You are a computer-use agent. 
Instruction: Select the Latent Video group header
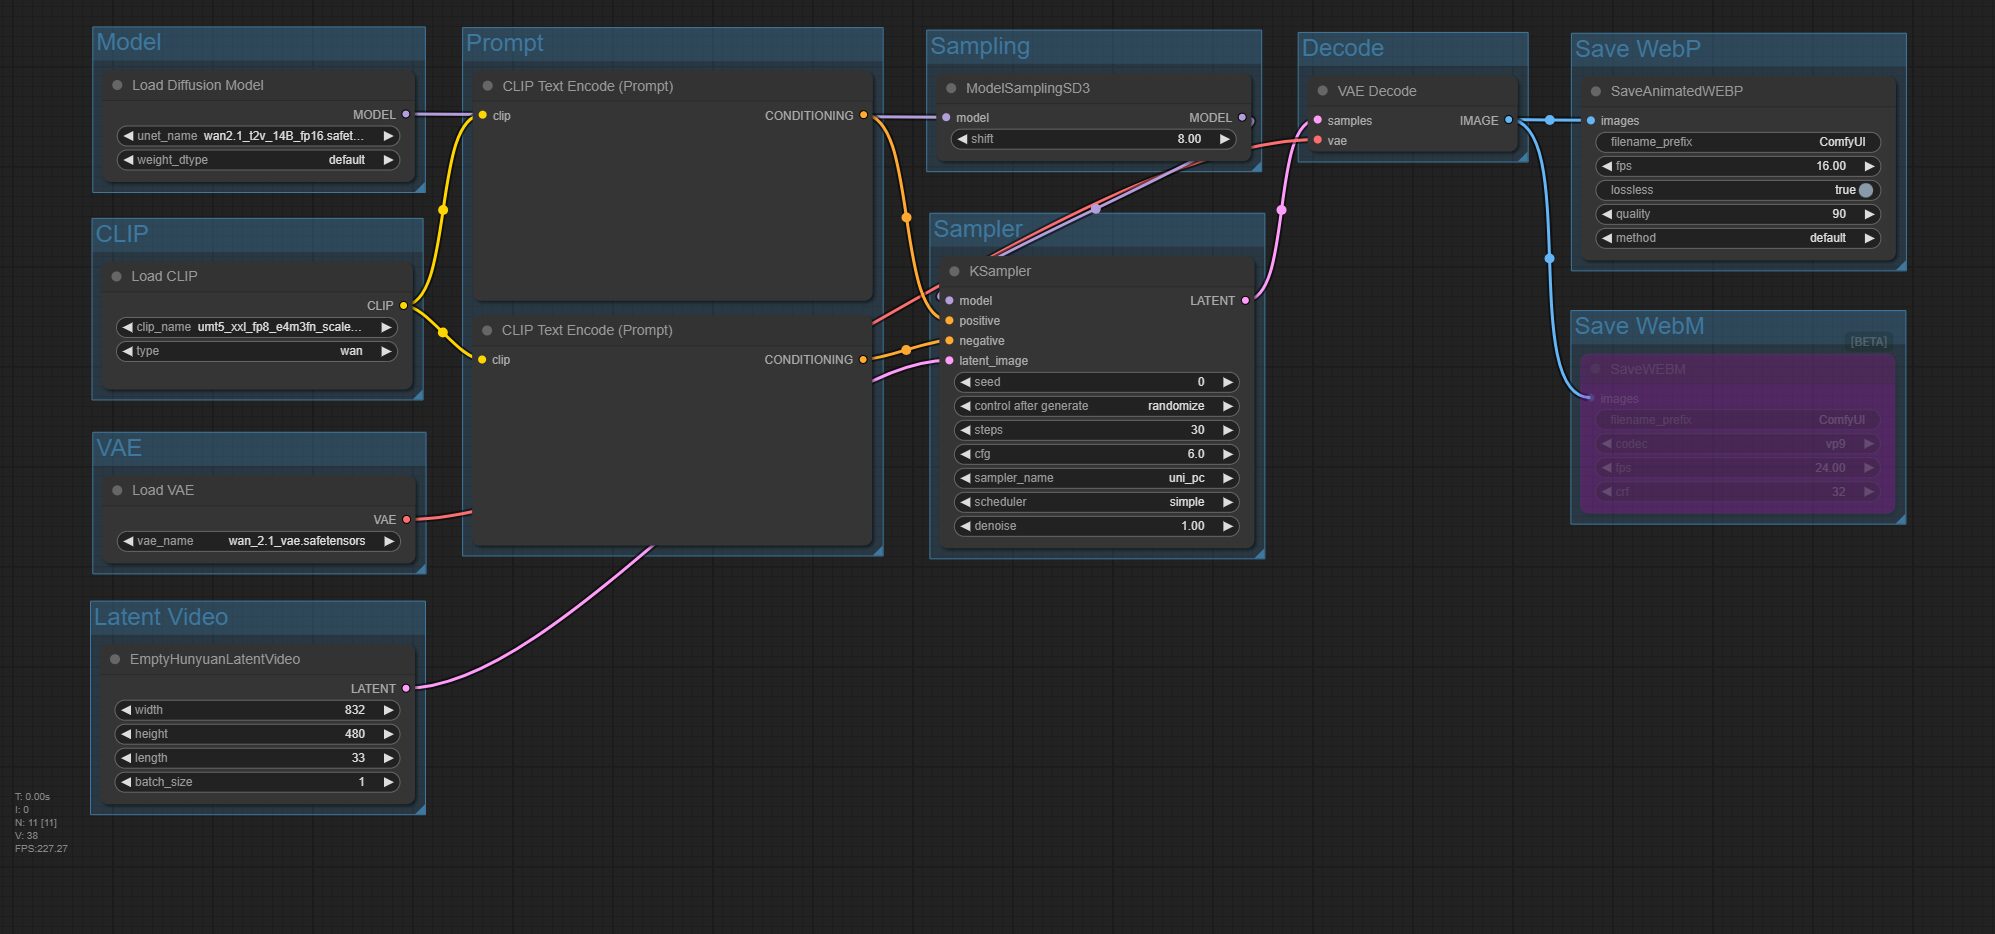coord(161,617)
